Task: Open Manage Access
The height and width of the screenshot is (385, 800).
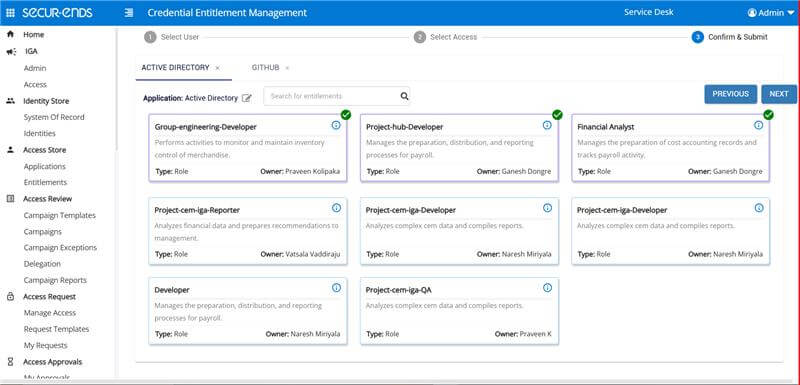Action: coord(49,313)
